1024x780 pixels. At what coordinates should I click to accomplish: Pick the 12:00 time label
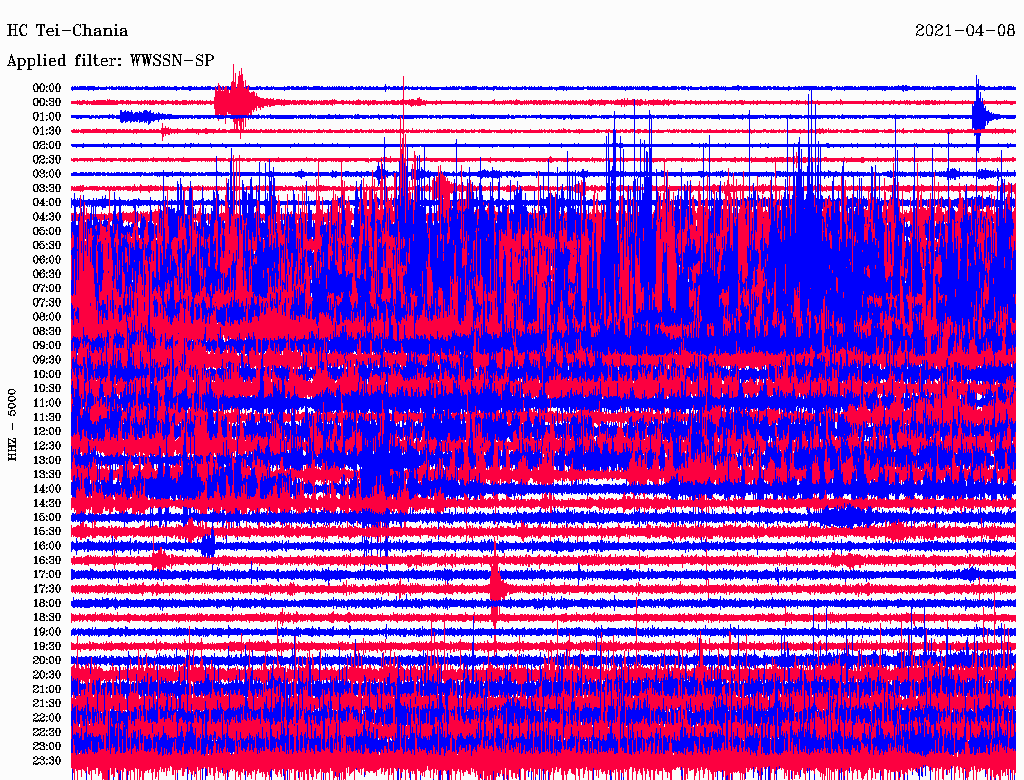48,431
